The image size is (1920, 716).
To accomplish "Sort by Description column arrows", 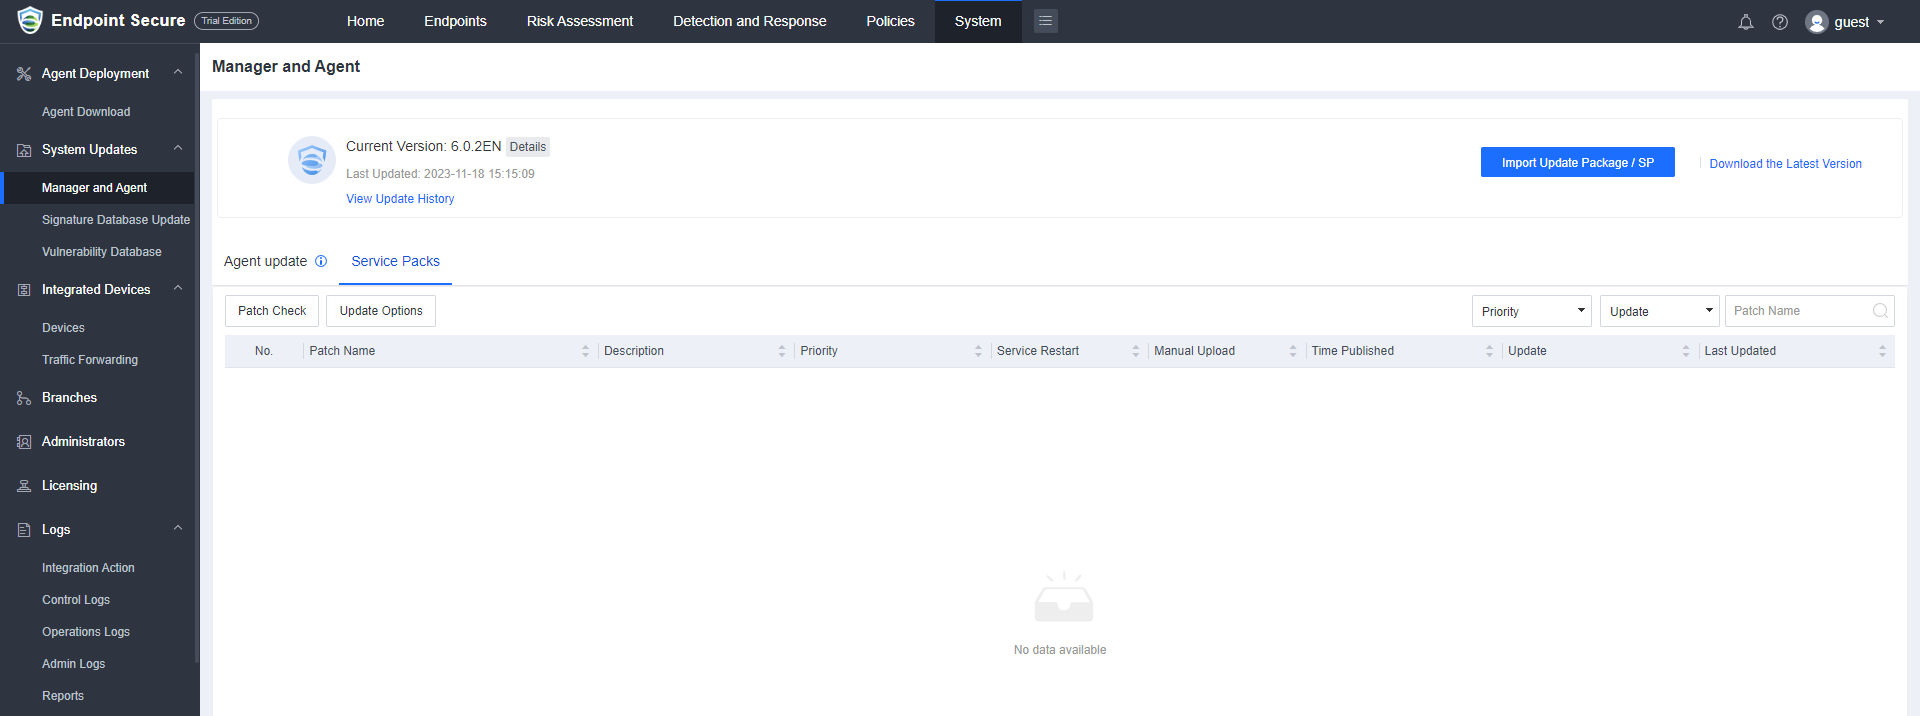I will point(782,351).
